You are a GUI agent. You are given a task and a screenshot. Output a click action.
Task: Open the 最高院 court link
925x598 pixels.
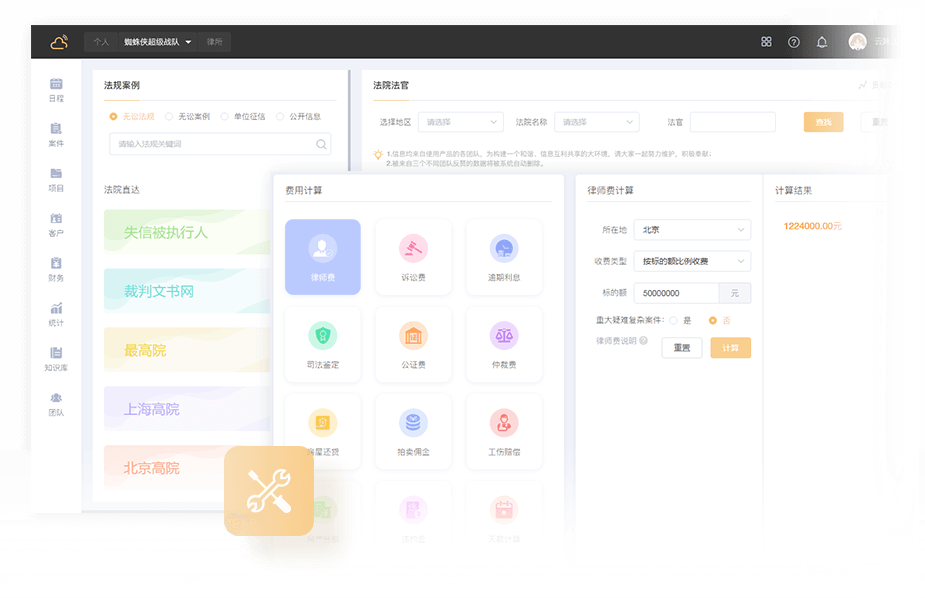[x=188, y=350]
